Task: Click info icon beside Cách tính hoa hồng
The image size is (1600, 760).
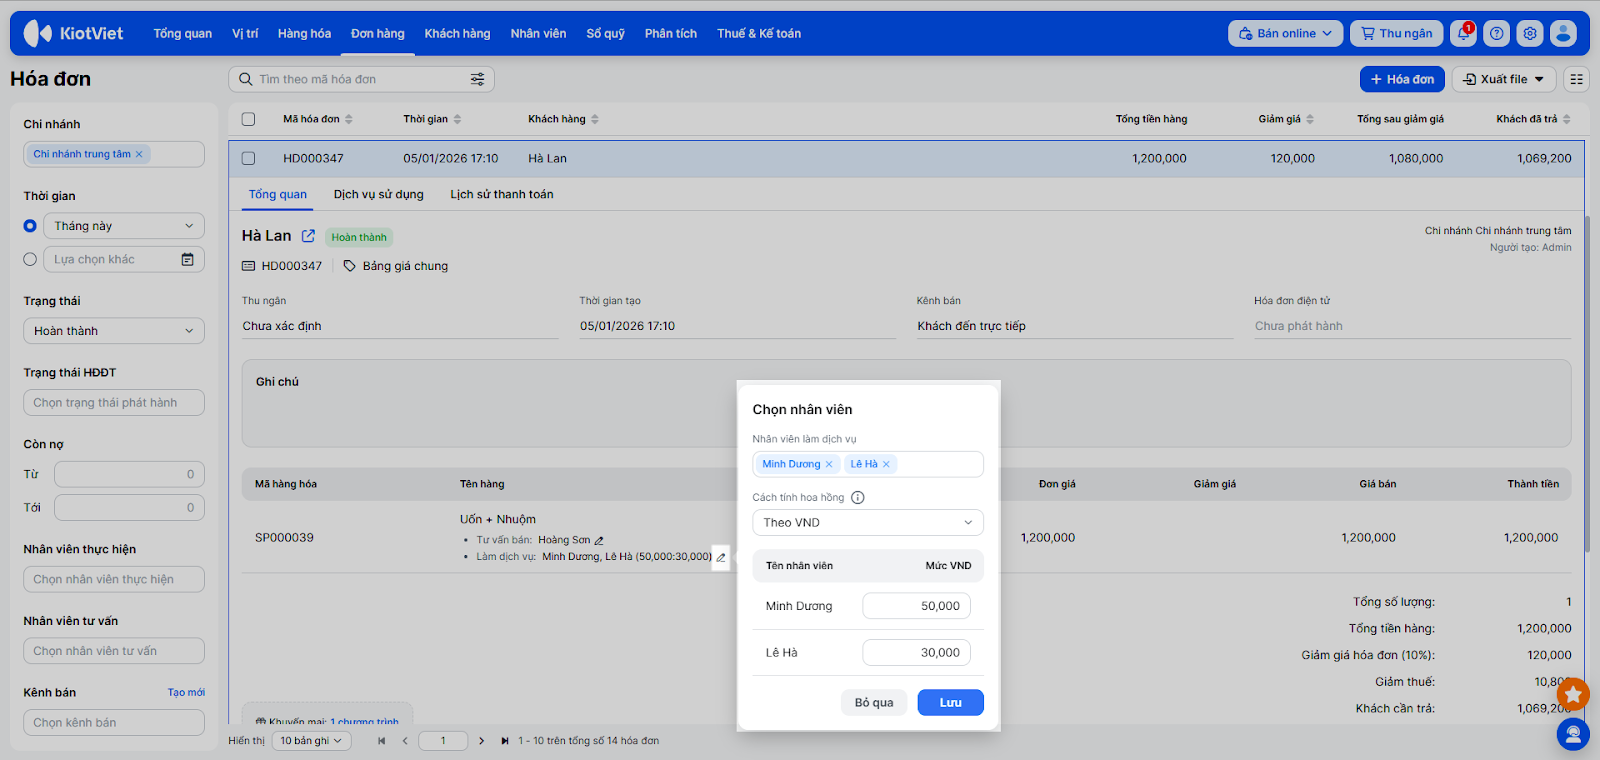Action: click(857, 497)
